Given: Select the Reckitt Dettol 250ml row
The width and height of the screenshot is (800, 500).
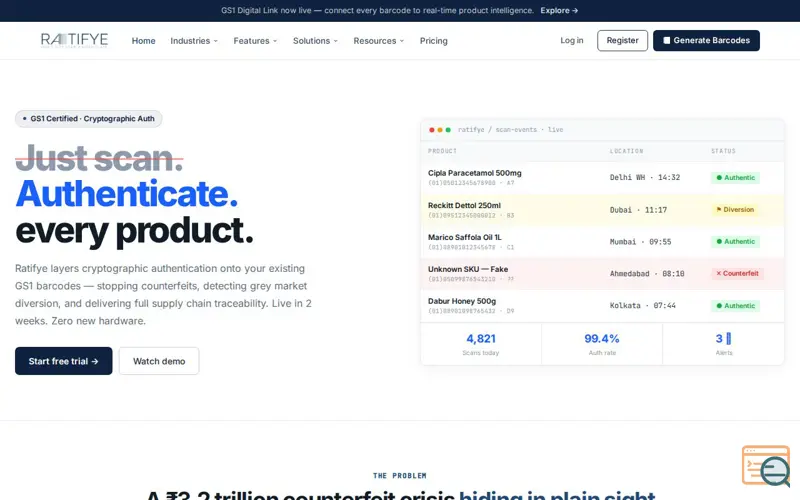Looking at the screenshot, I should pos(602,210).
